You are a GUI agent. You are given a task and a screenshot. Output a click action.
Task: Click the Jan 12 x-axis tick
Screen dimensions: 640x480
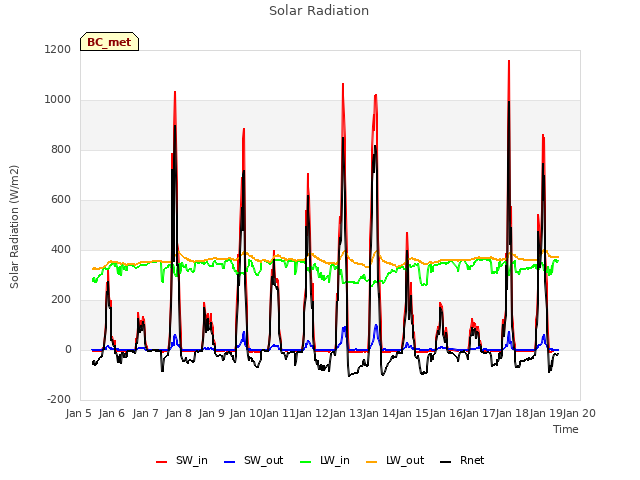[x=312, y=413]
